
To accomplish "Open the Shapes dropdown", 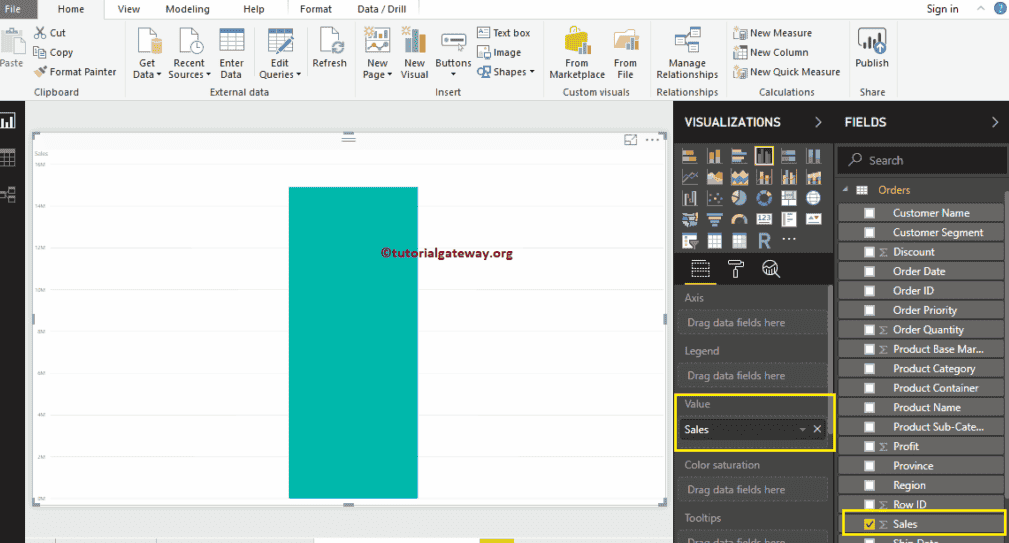I will click(x=506, y=72).
